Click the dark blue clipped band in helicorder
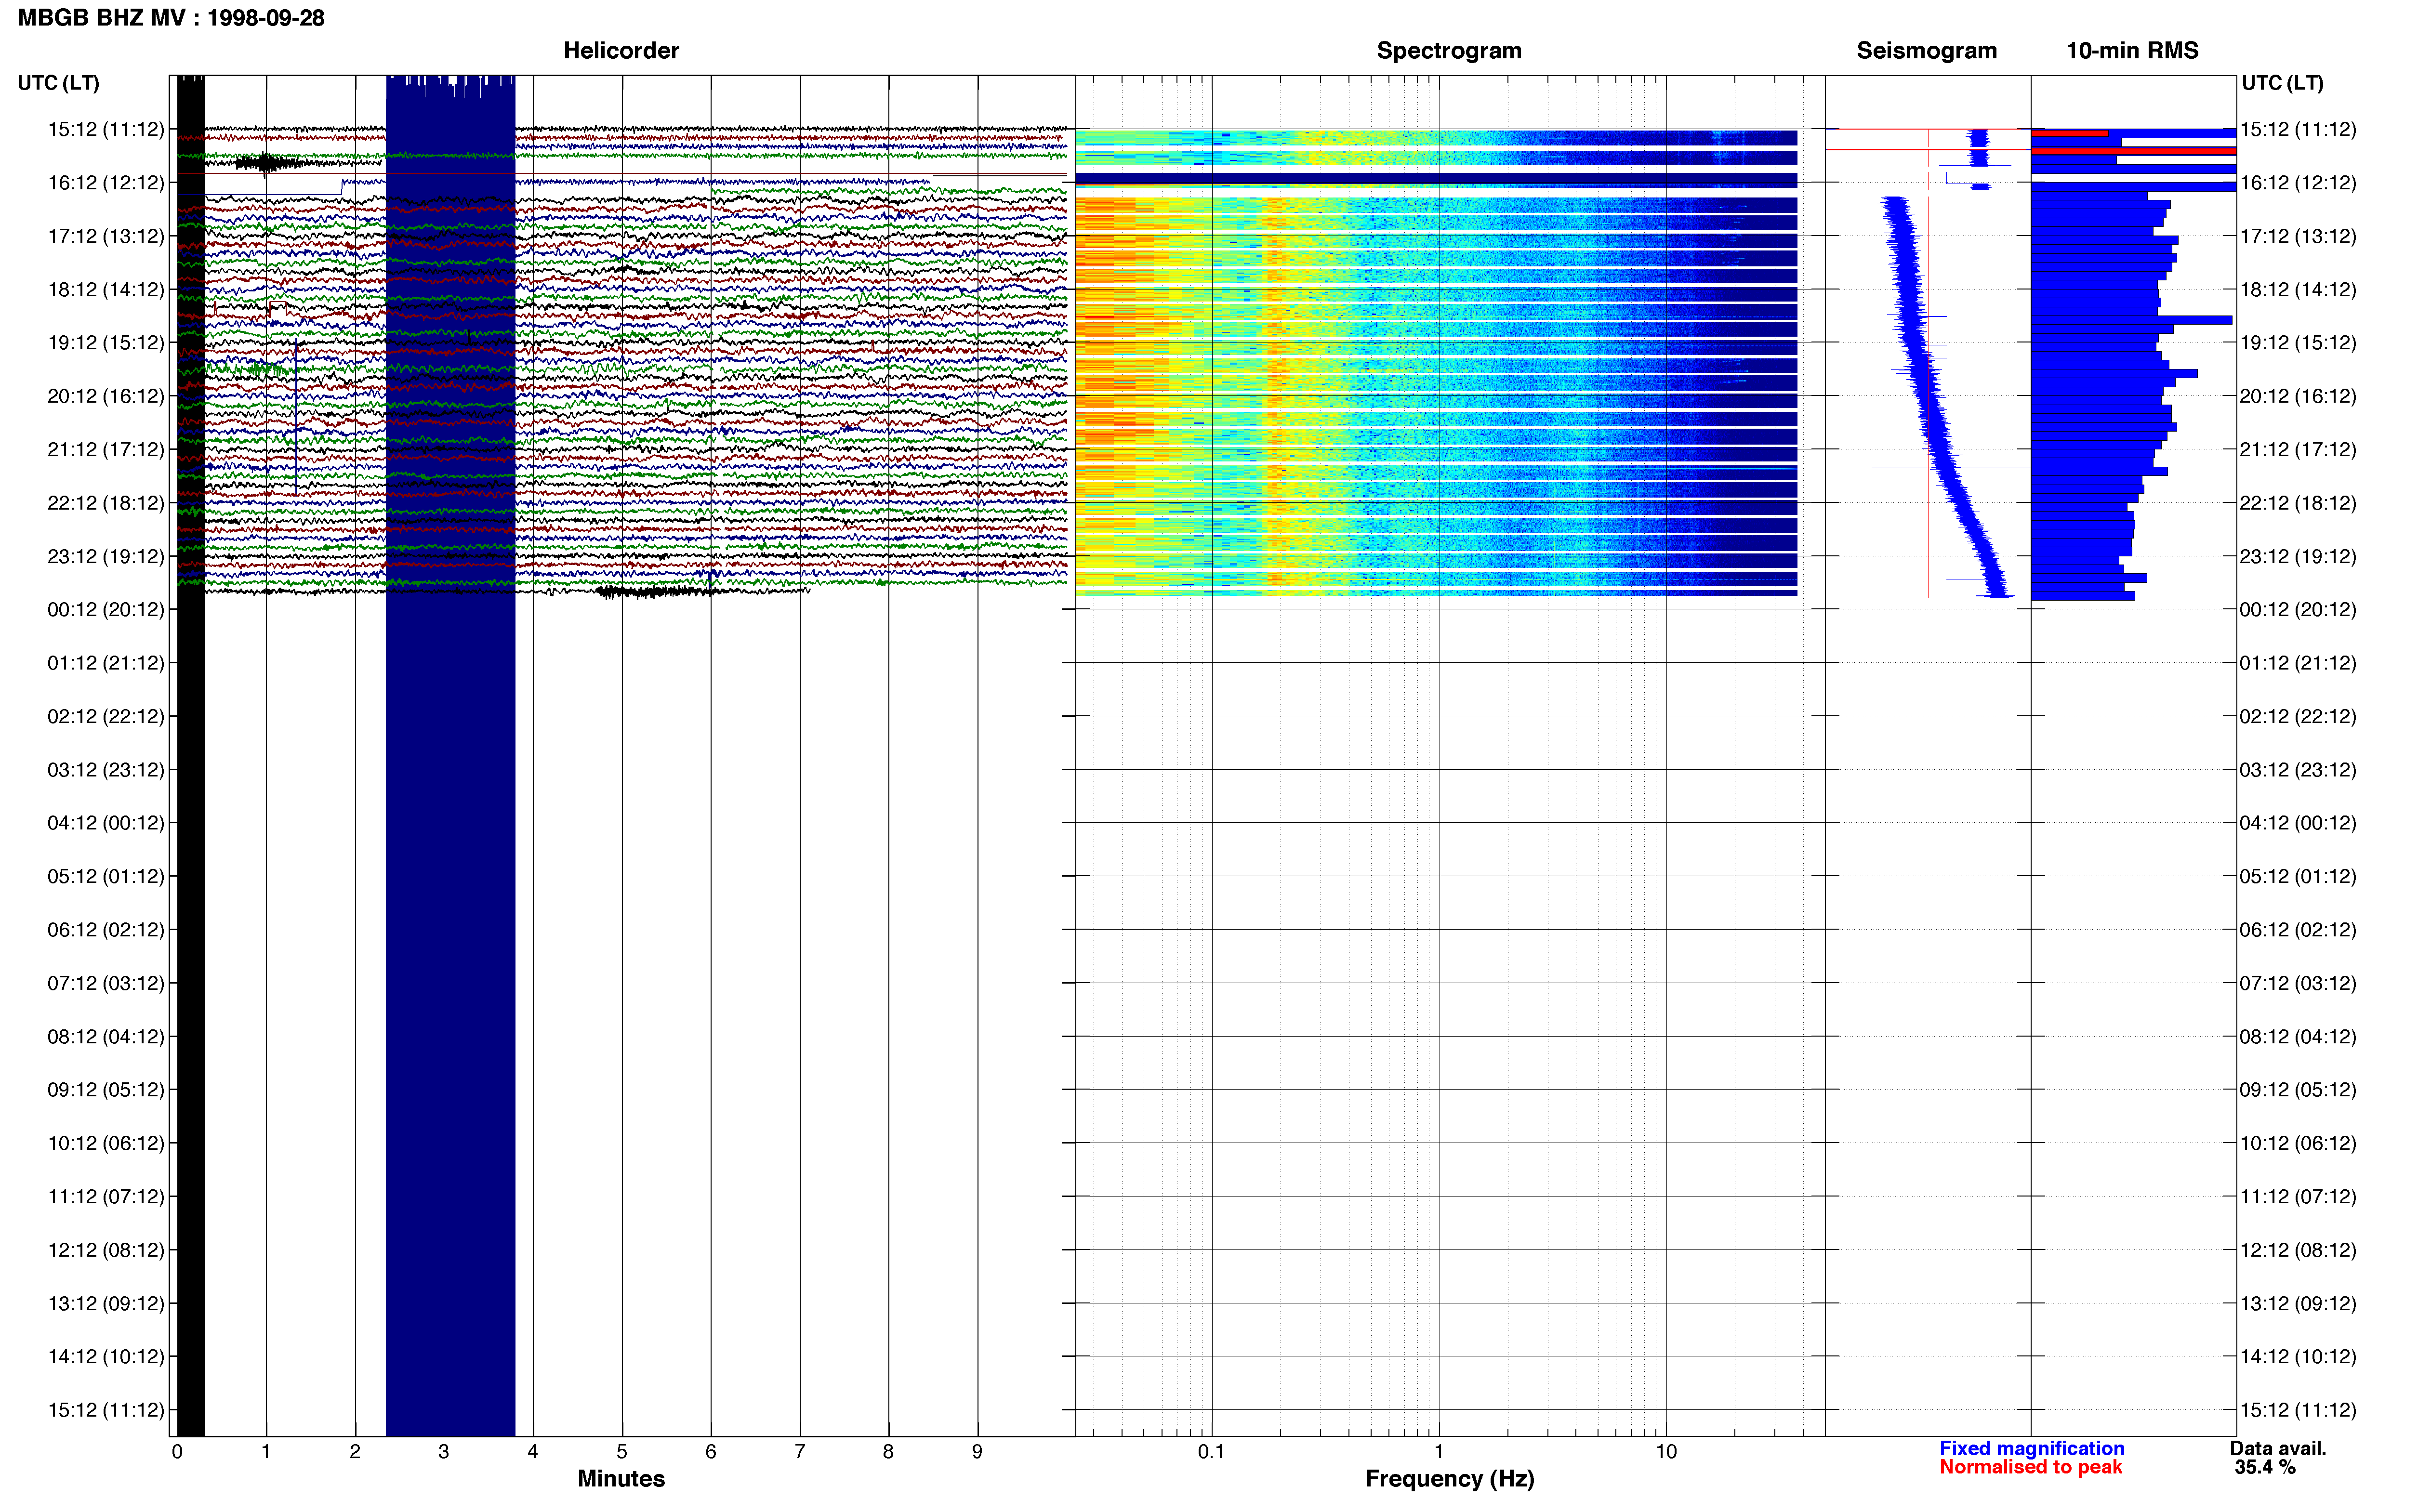Image resolution: width=2418 pixels, height=1512 pixels. coord(450,756)
